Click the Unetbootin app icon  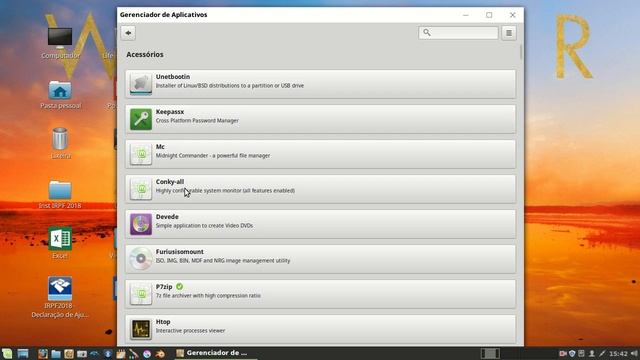141,84
